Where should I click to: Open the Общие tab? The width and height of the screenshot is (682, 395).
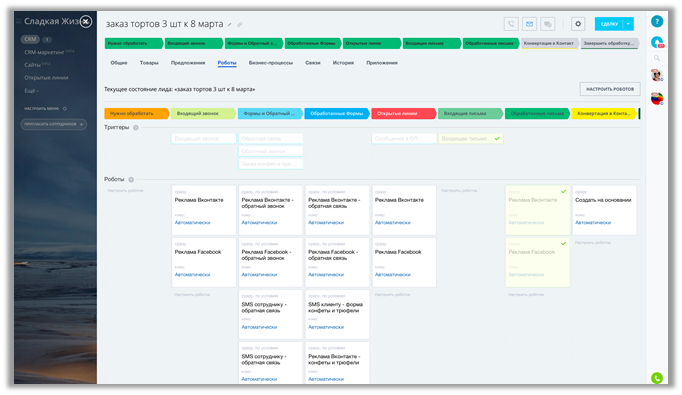click(119, 63)
